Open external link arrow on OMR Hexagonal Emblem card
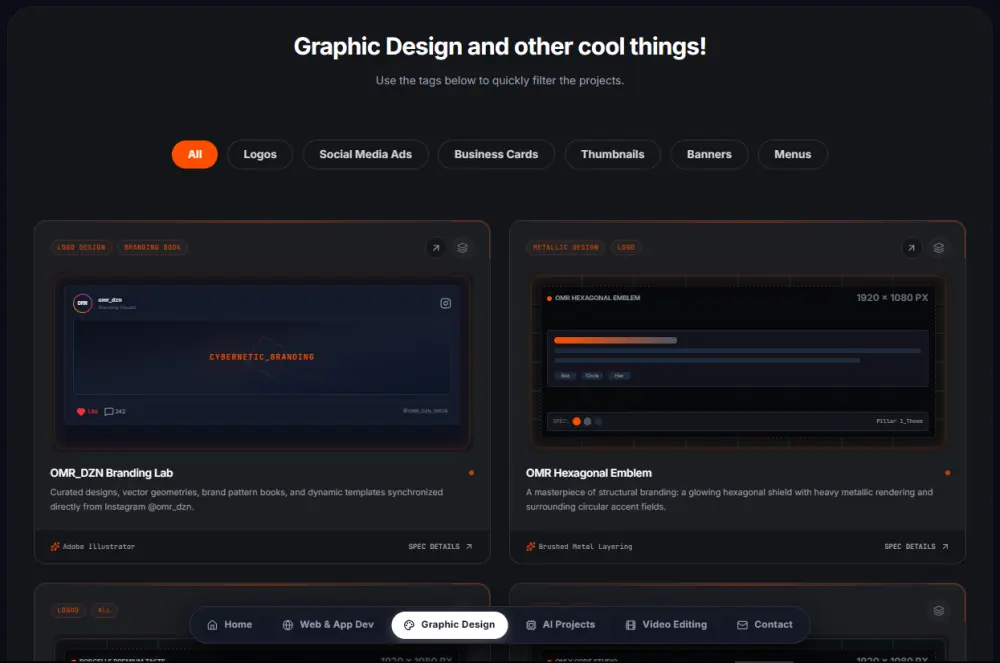This screenshot has width=1000, height=663. tap(911, 248)
